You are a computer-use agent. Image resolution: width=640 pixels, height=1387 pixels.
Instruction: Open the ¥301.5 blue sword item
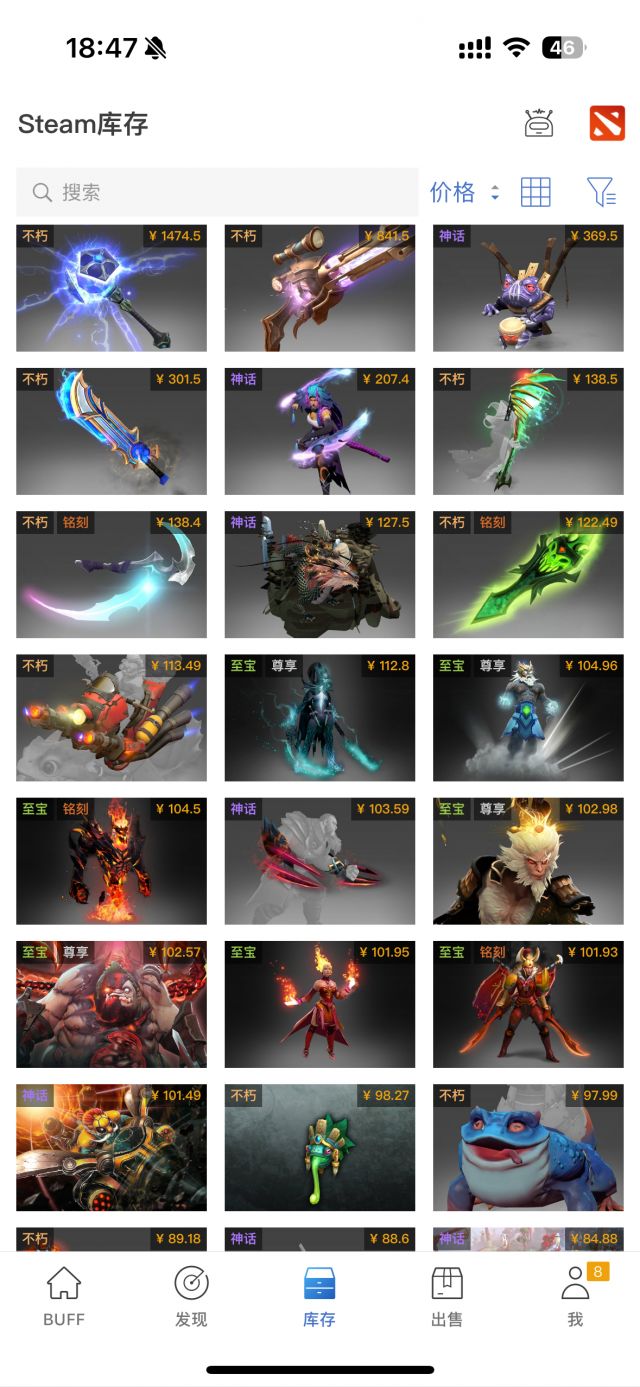pyautogui.click(x=111, y=431)
